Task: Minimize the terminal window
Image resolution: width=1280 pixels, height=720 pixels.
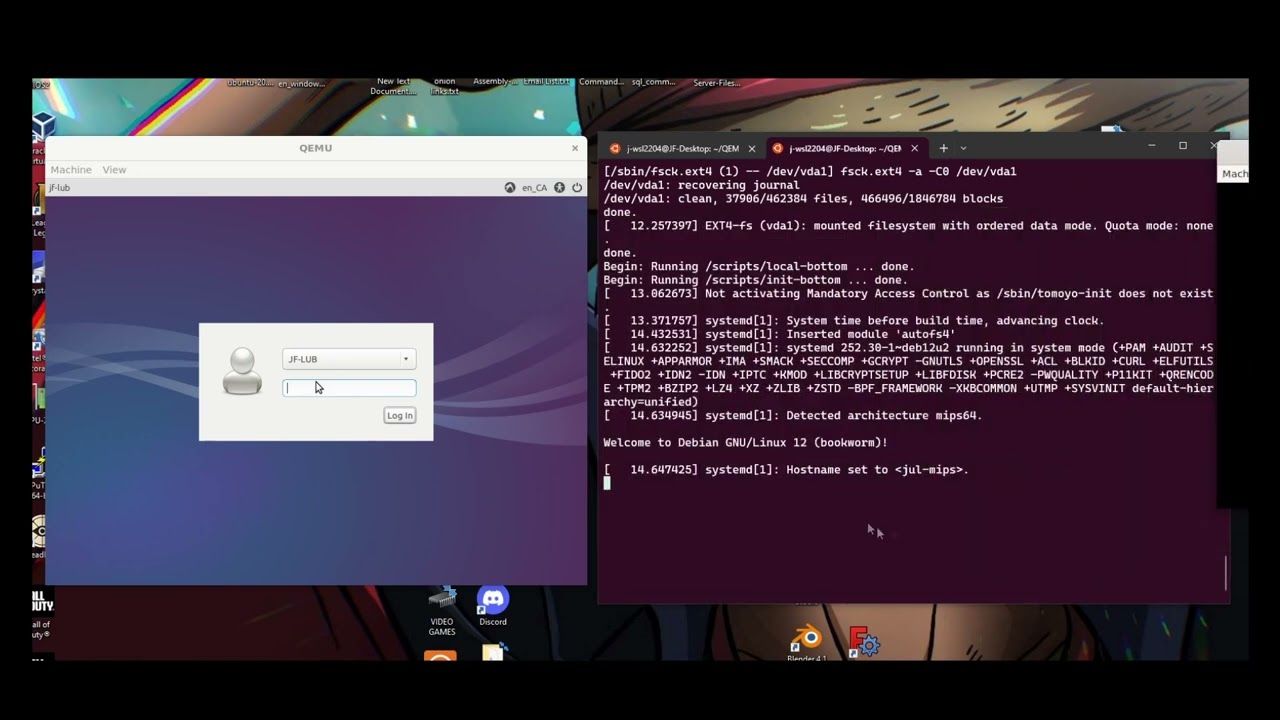Action: click(1152, 146)
